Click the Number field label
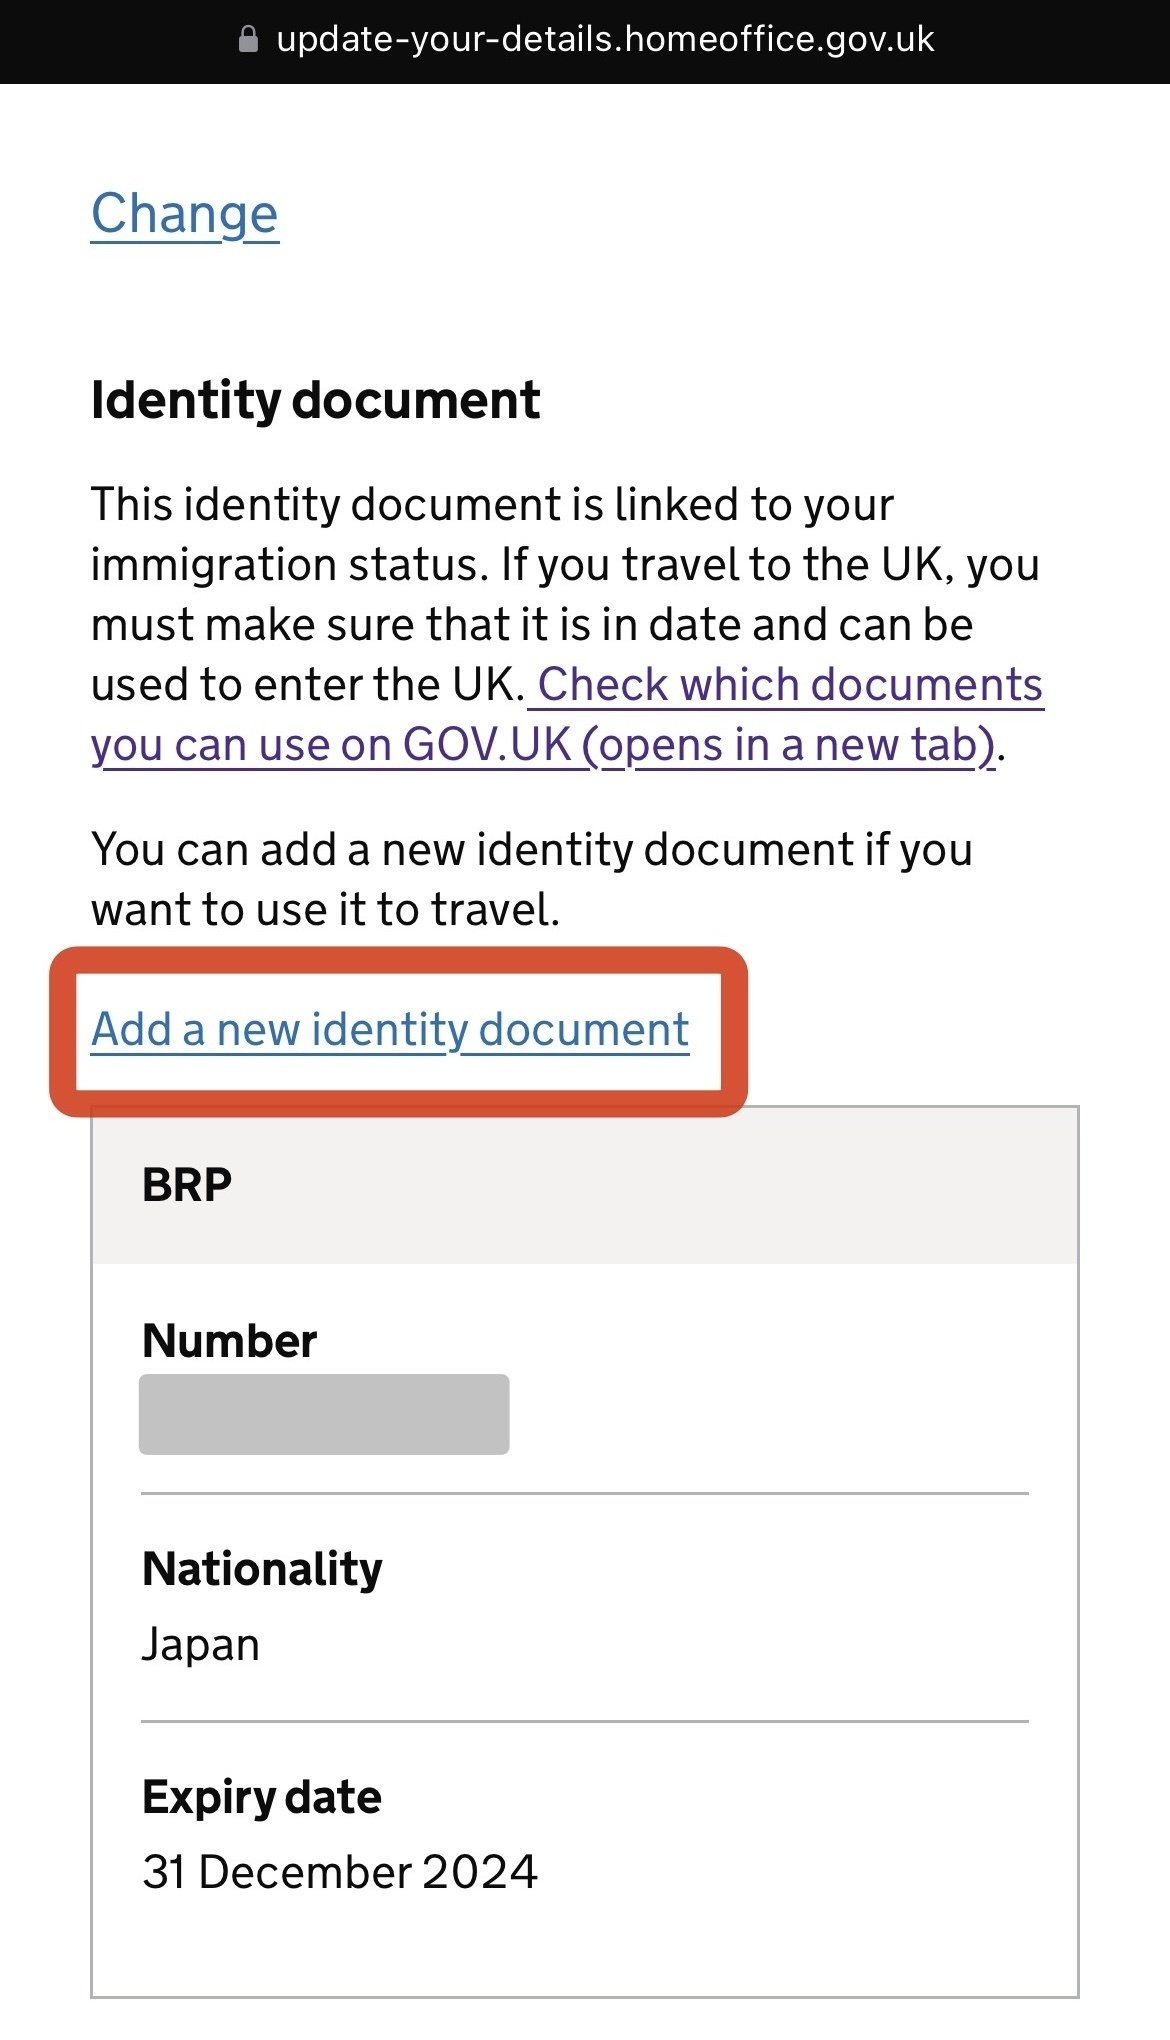The height and width of the screenshot is (2040, 1170). coord(229,1341)
